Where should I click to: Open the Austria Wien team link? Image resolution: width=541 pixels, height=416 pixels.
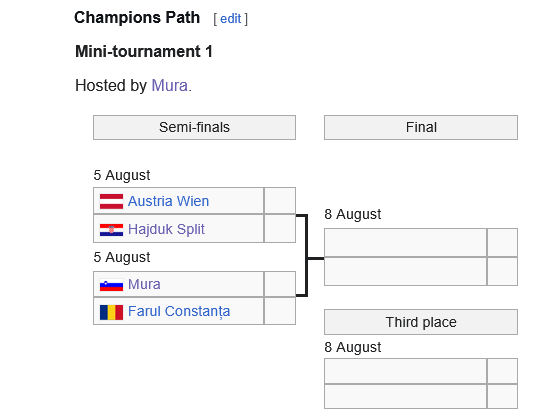click(168, 201)
